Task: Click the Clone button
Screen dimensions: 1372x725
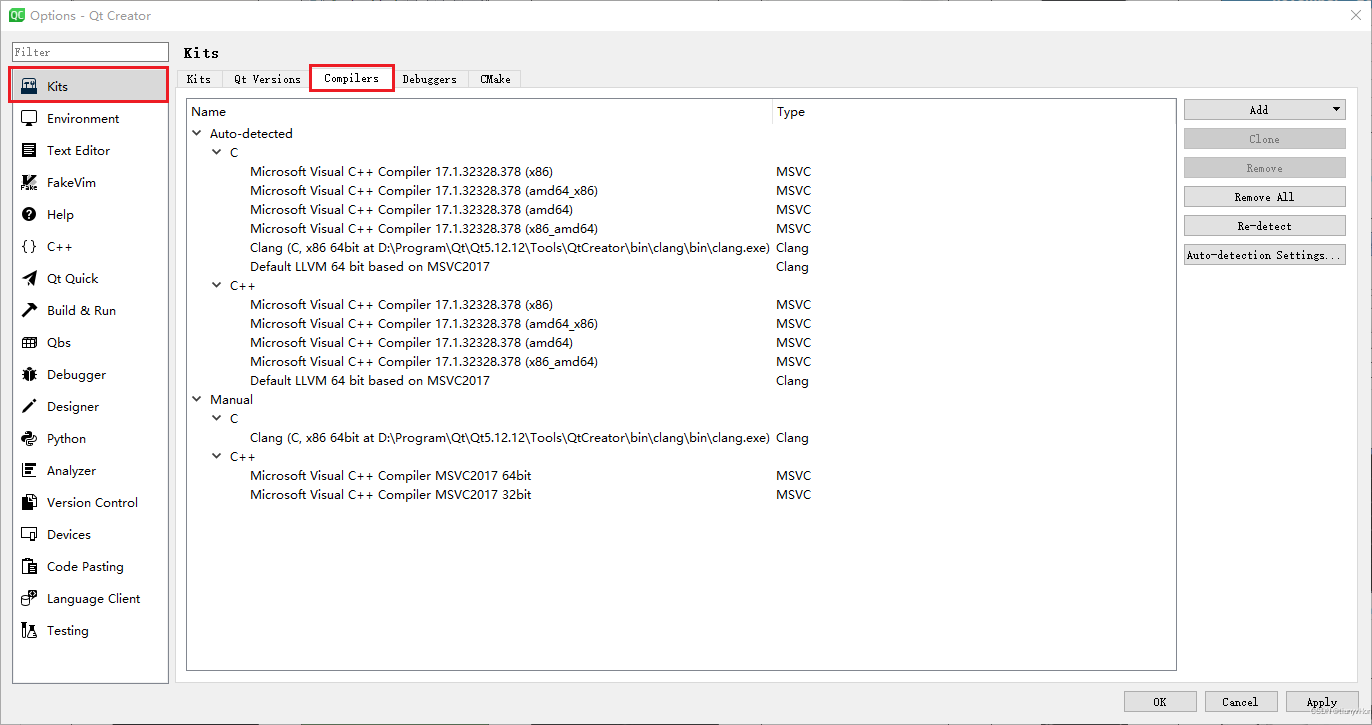Action: coord(1265,139)
